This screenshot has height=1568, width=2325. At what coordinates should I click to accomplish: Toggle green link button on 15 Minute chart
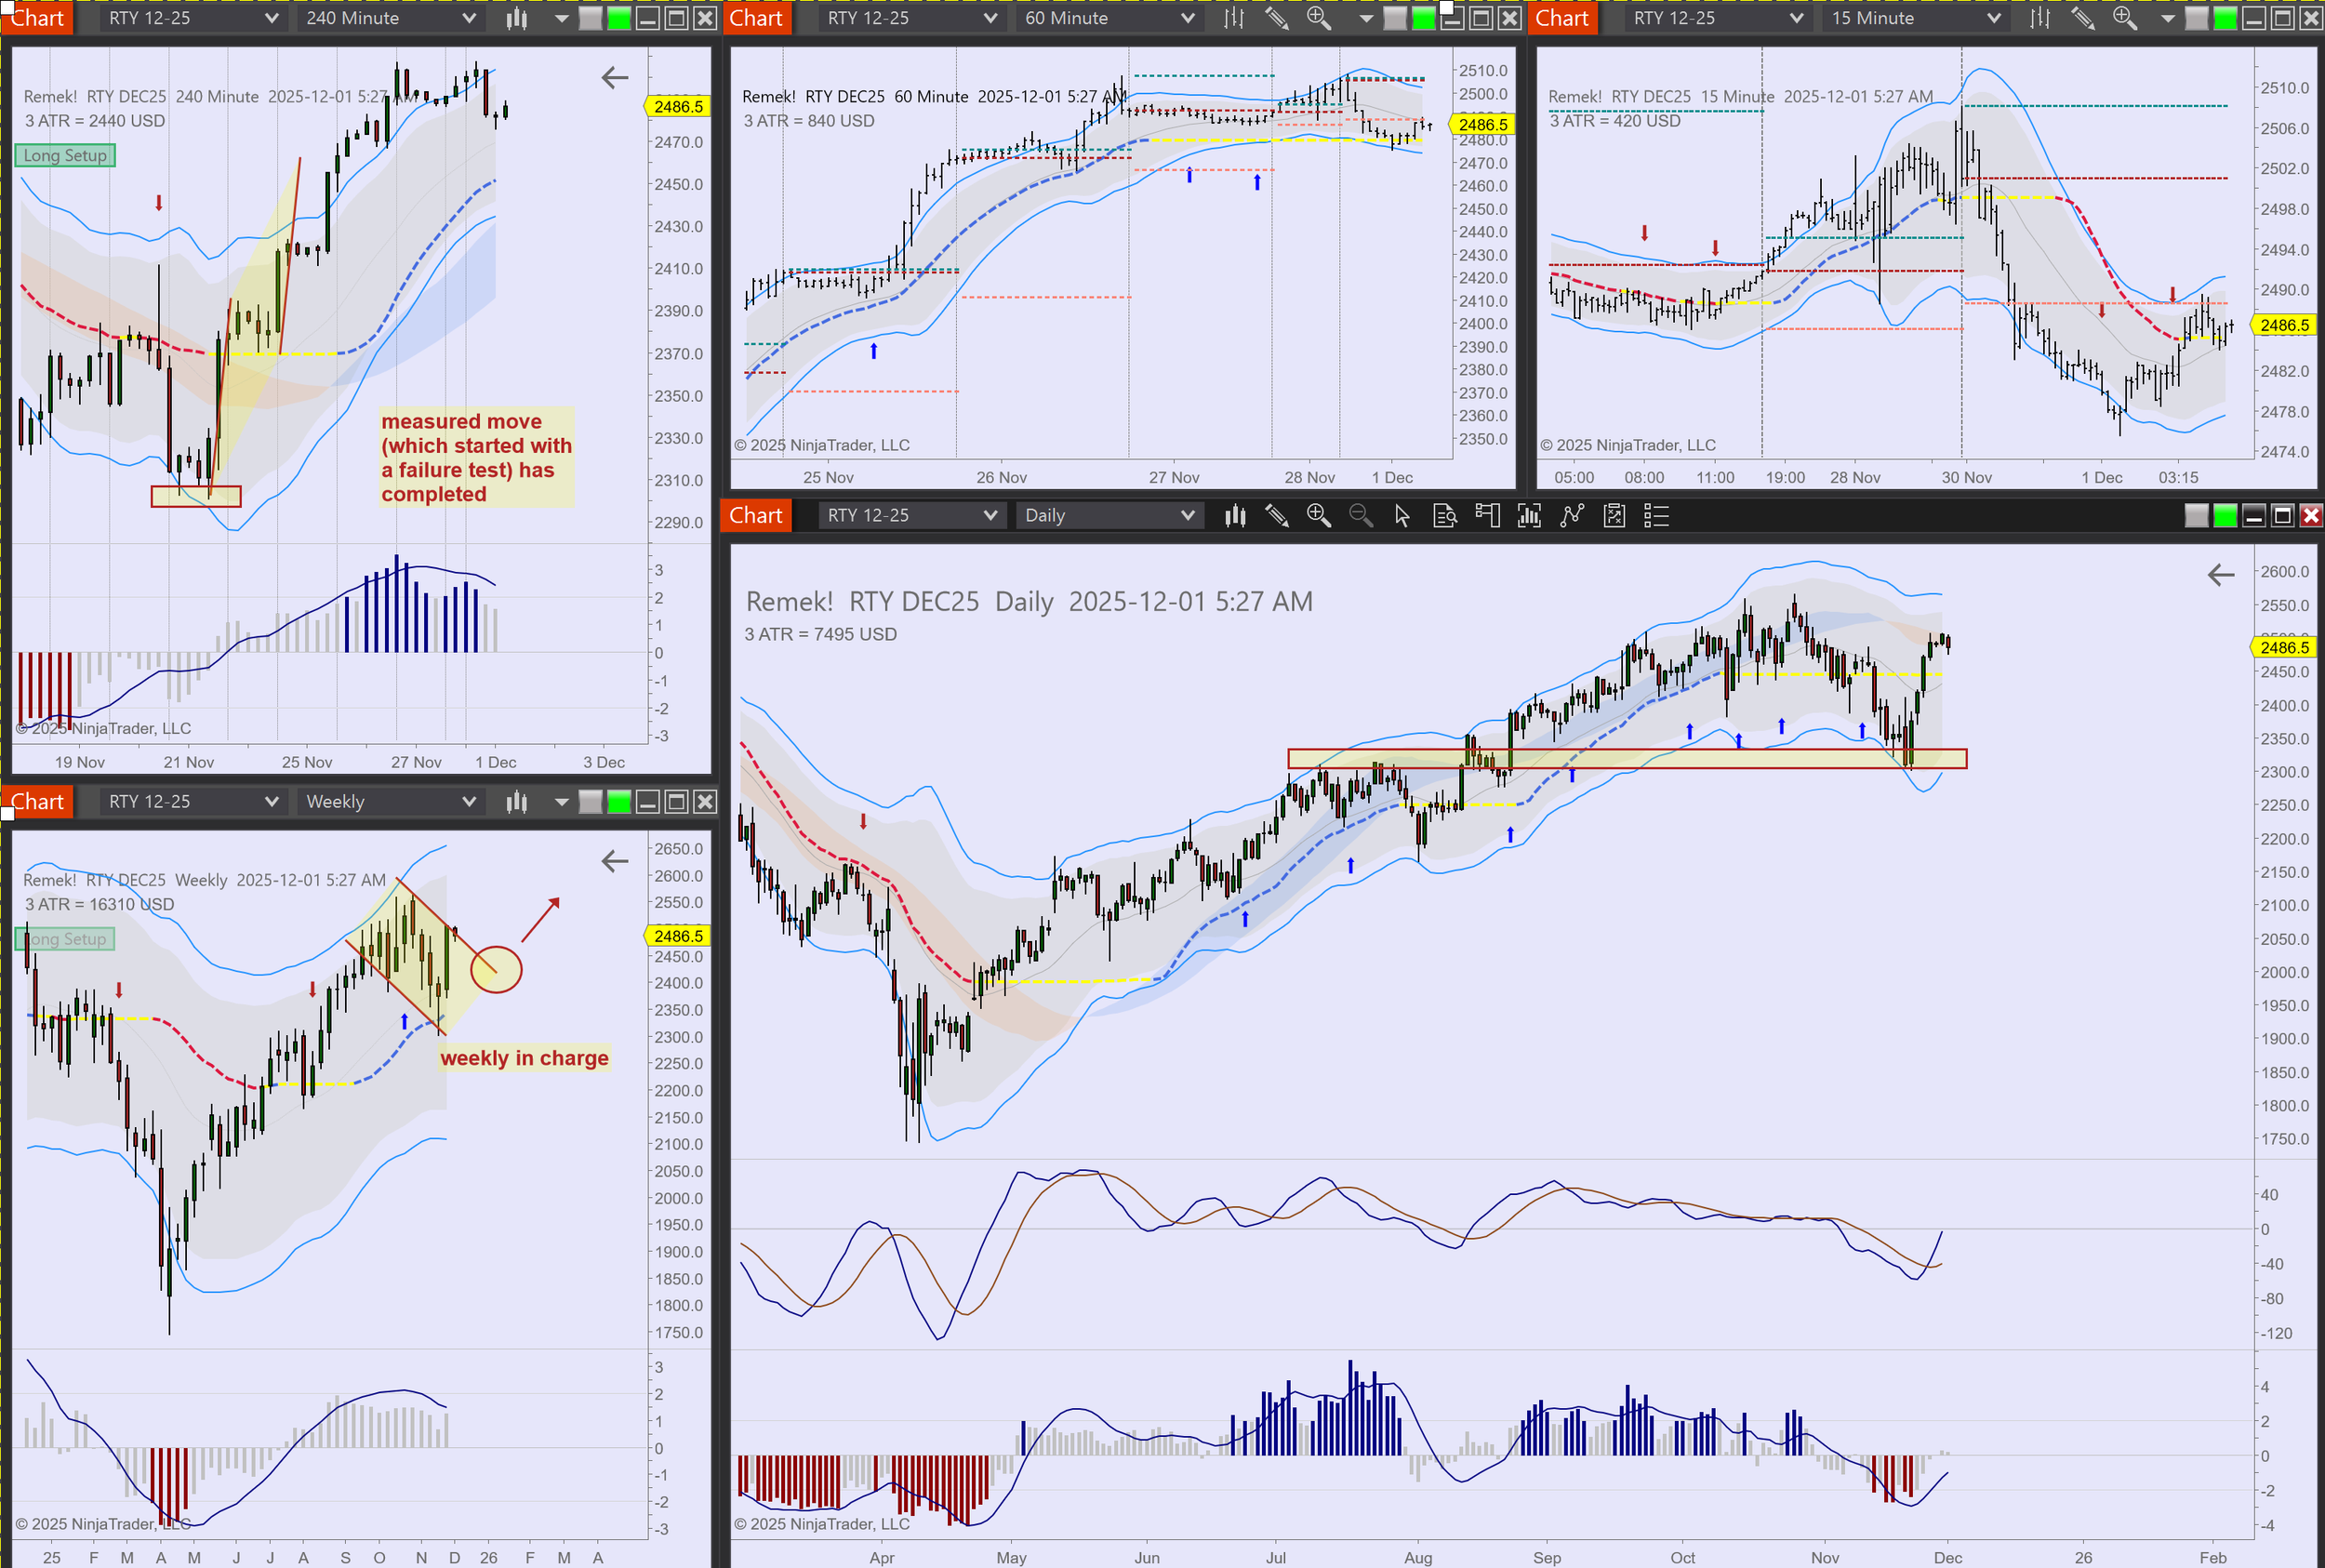click(x=2225, y=18)
